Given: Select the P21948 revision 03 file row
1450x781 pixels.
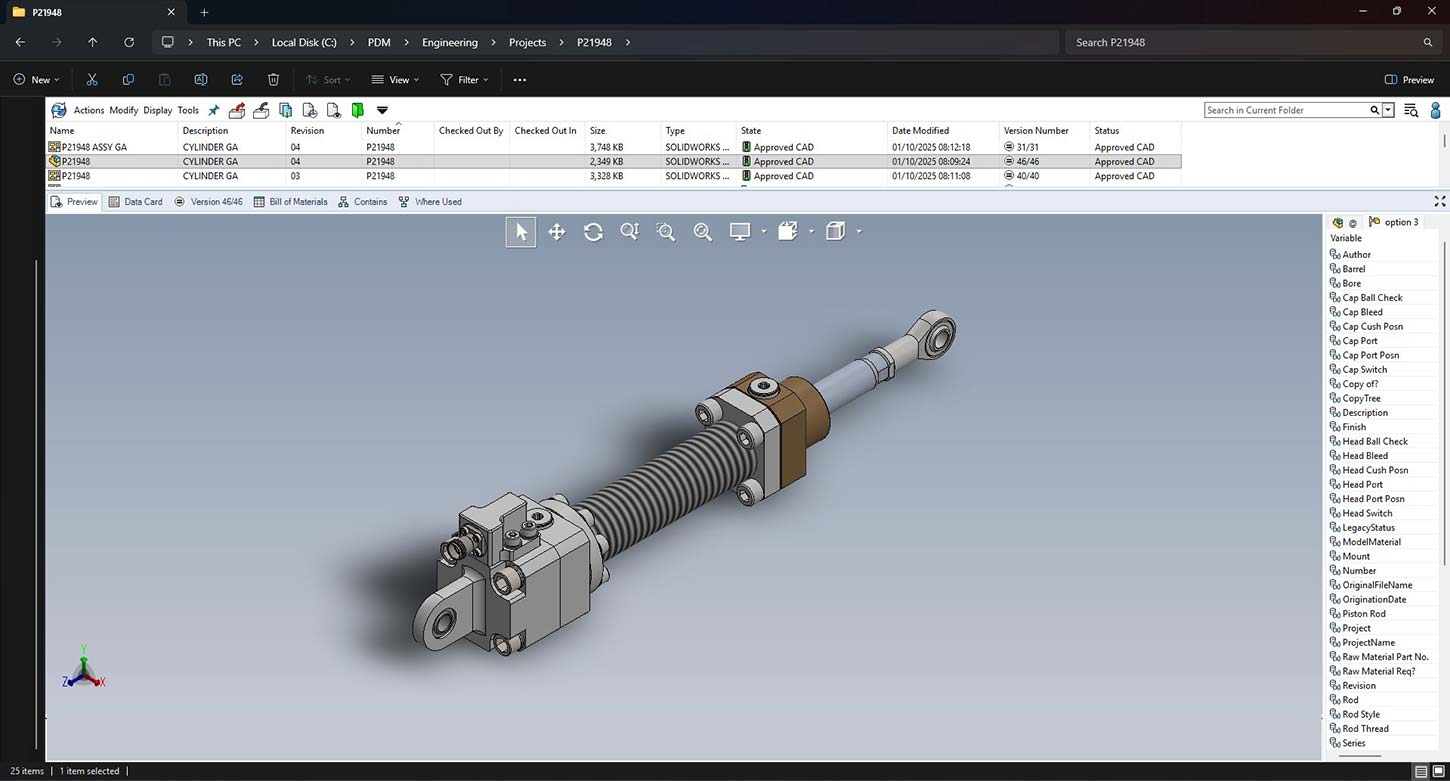Looking at the screenshot, I should pyautogui.click(x=614, y=176).
